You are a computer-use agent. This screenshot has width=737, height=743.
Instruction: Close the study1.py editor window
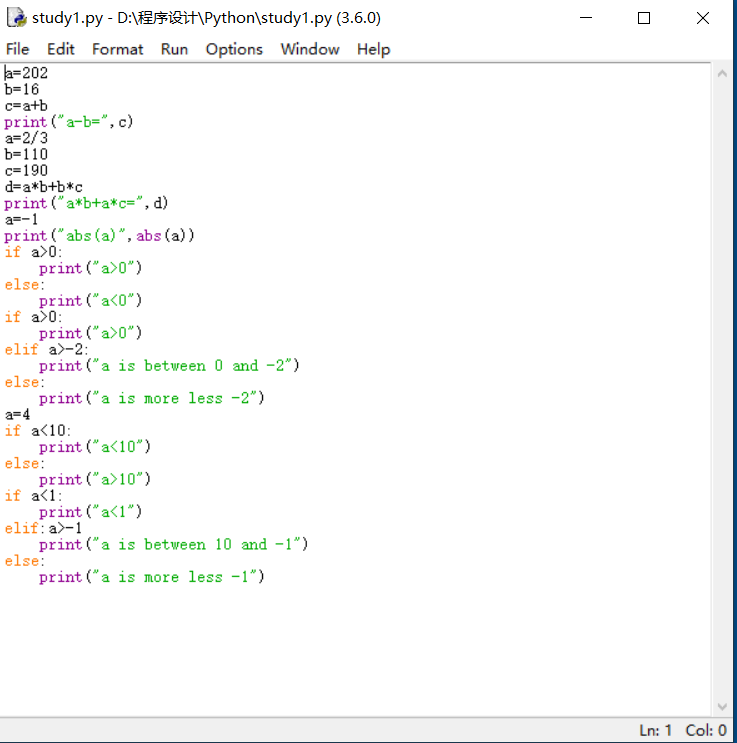[703, 18]
